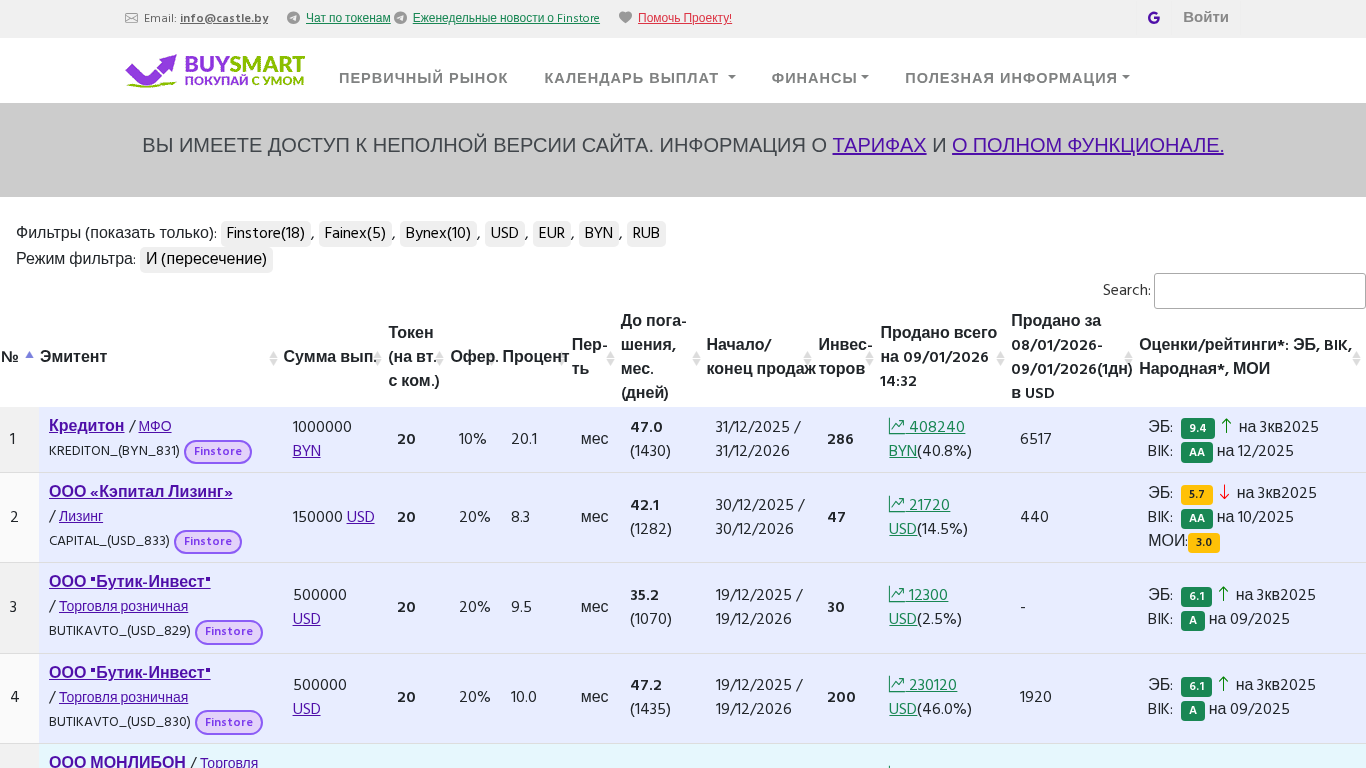
Task: Click the heart icon beside Помочь Проекту
Action: coord(625,18)
